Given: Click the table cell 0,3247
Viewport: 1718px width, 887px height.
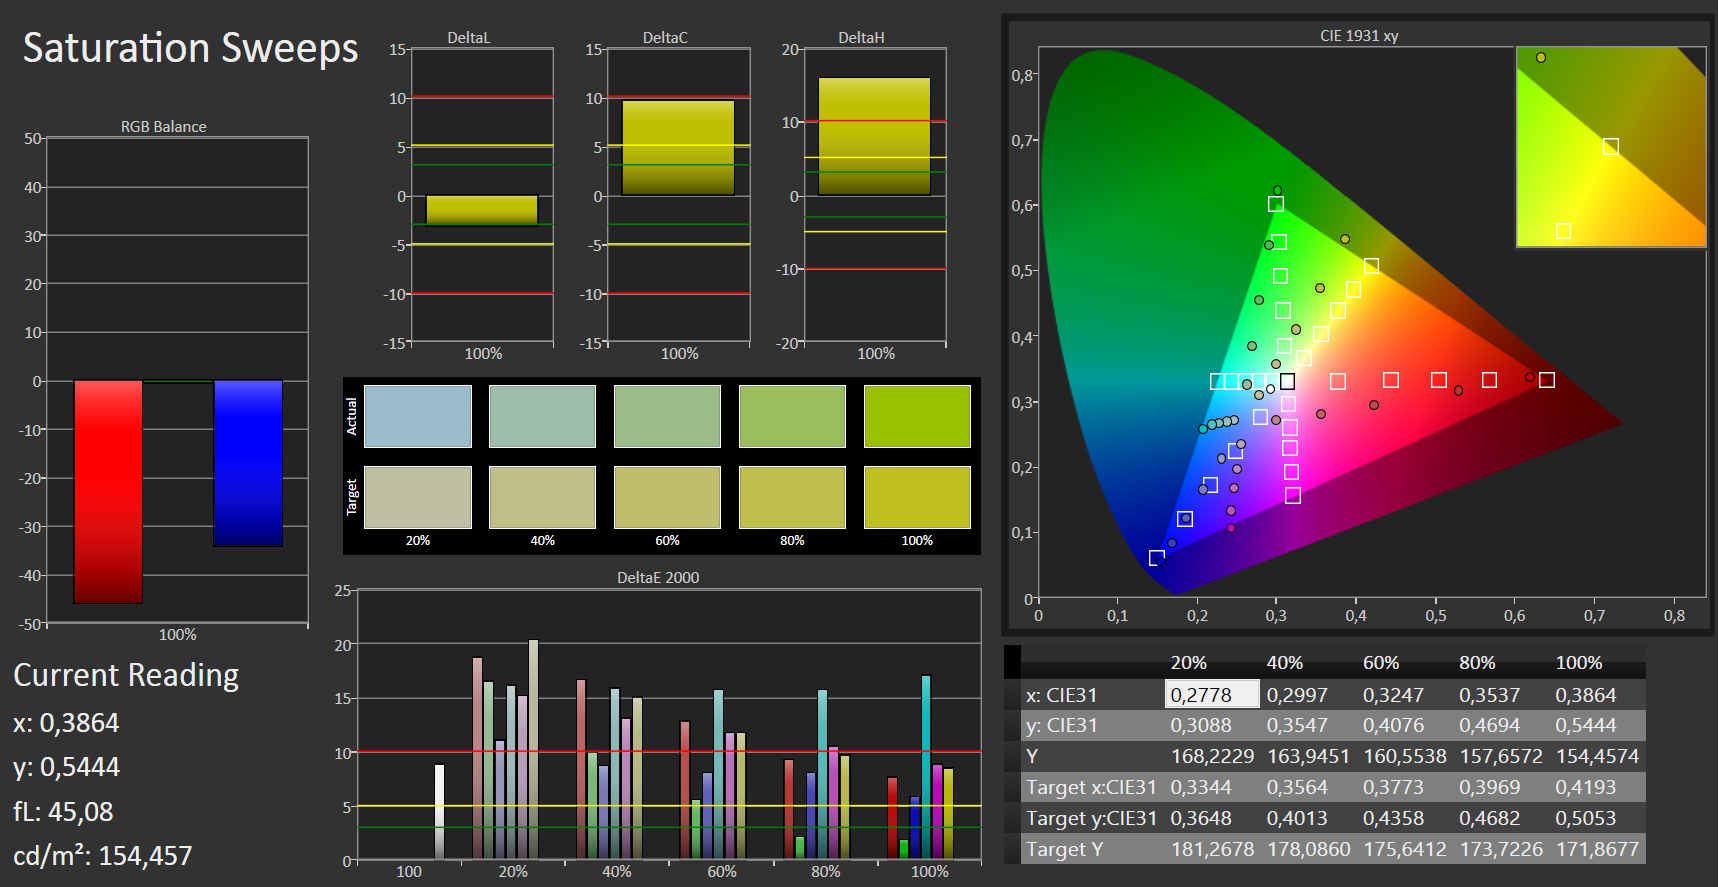Looking at the screenshot, I should coord(1393,695).
